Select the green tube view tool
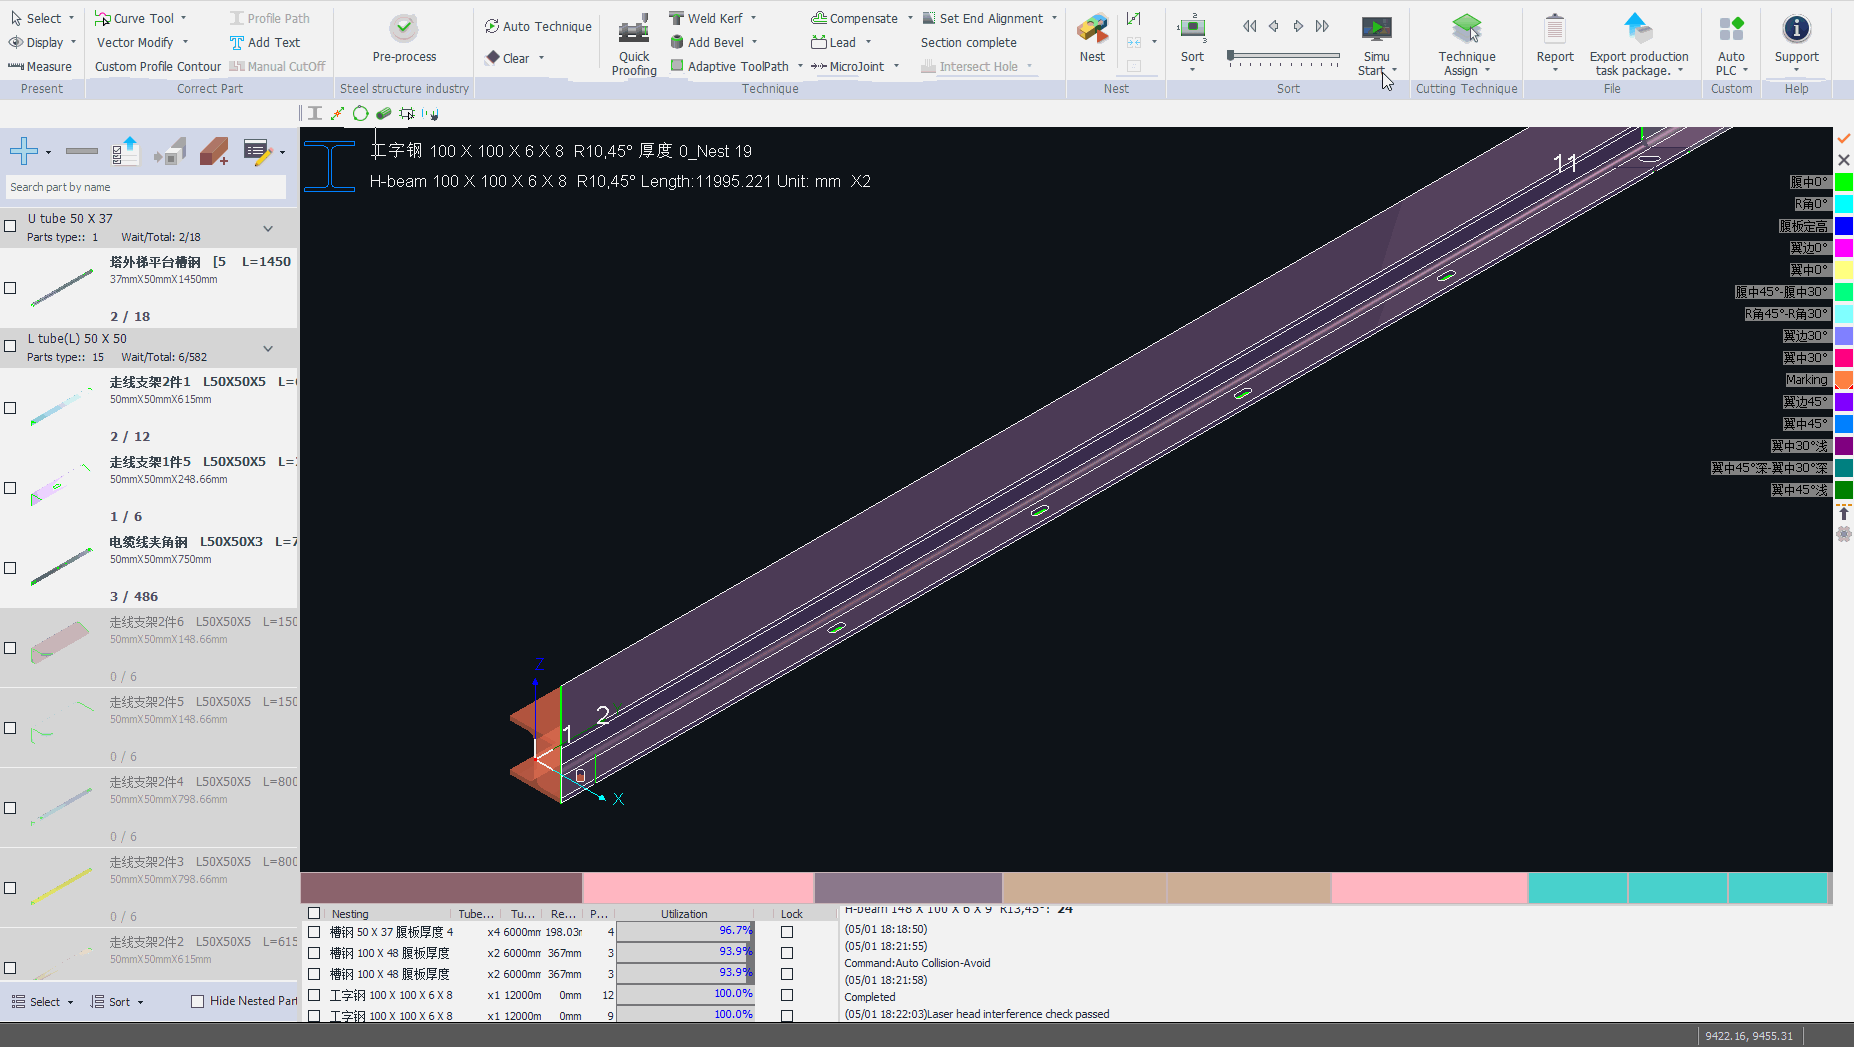The image size is (1854, 1047). point(383,114)
